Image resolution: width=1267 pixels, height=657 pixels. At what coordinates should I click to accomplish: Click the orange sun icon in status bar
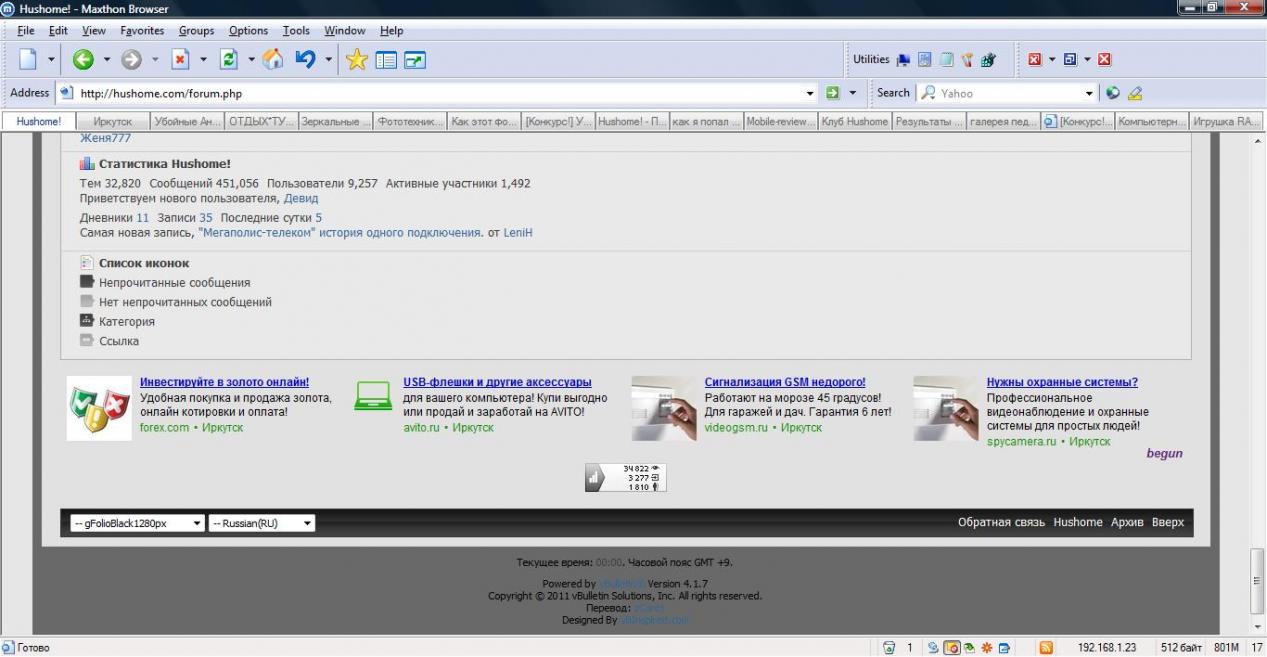pos(986,648)
